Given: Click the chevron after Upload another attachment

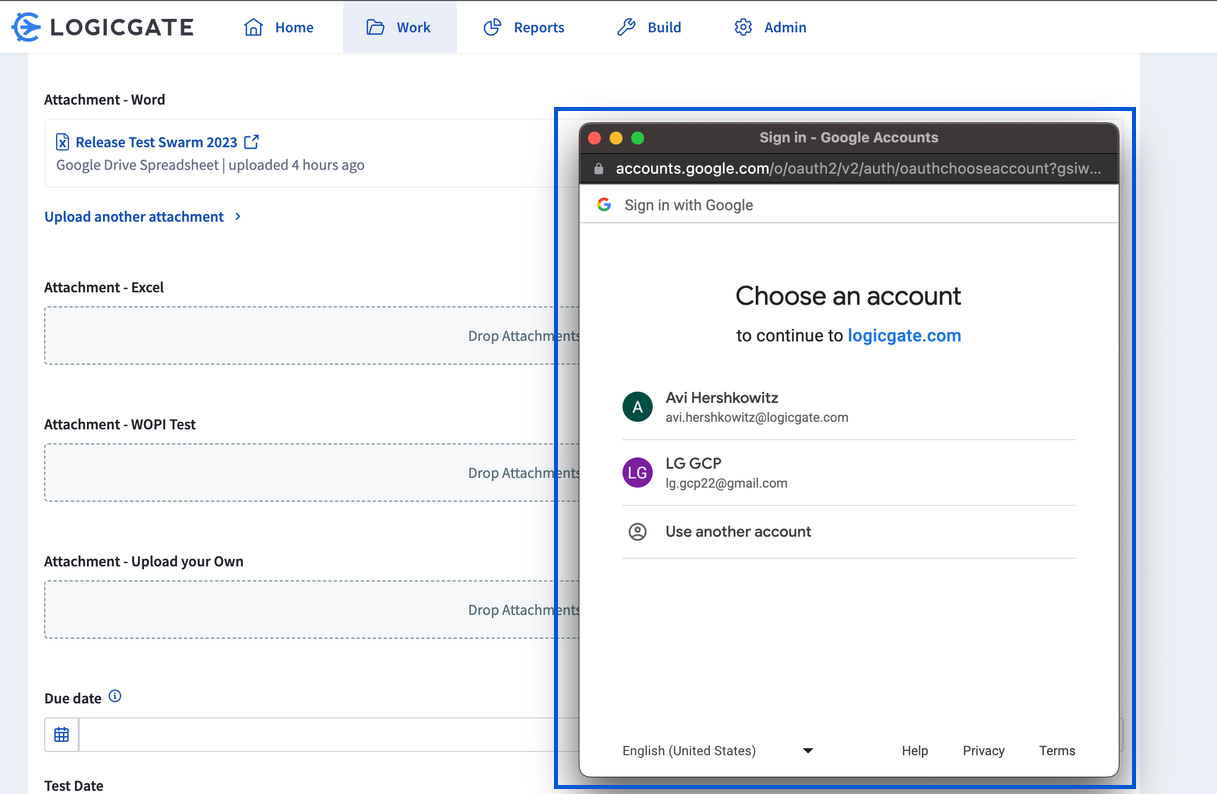Looking at the screenshot, I should click(238, 216).
